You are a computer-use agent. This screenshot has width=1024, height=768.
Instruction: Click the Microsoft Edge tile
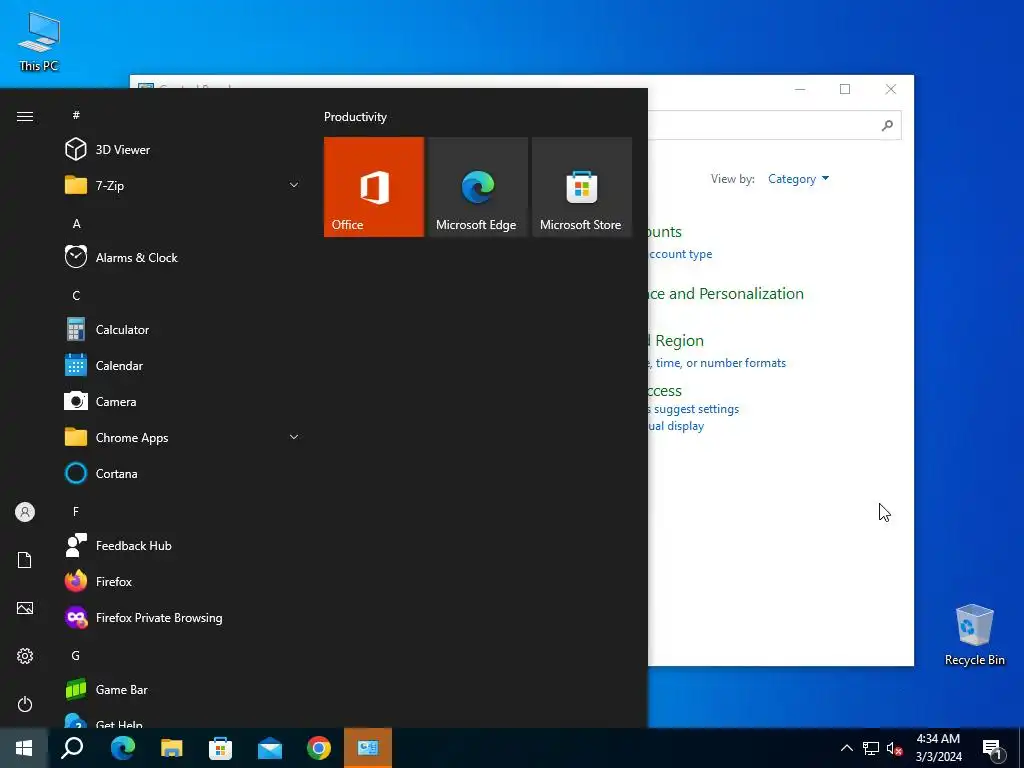[477, 187]
